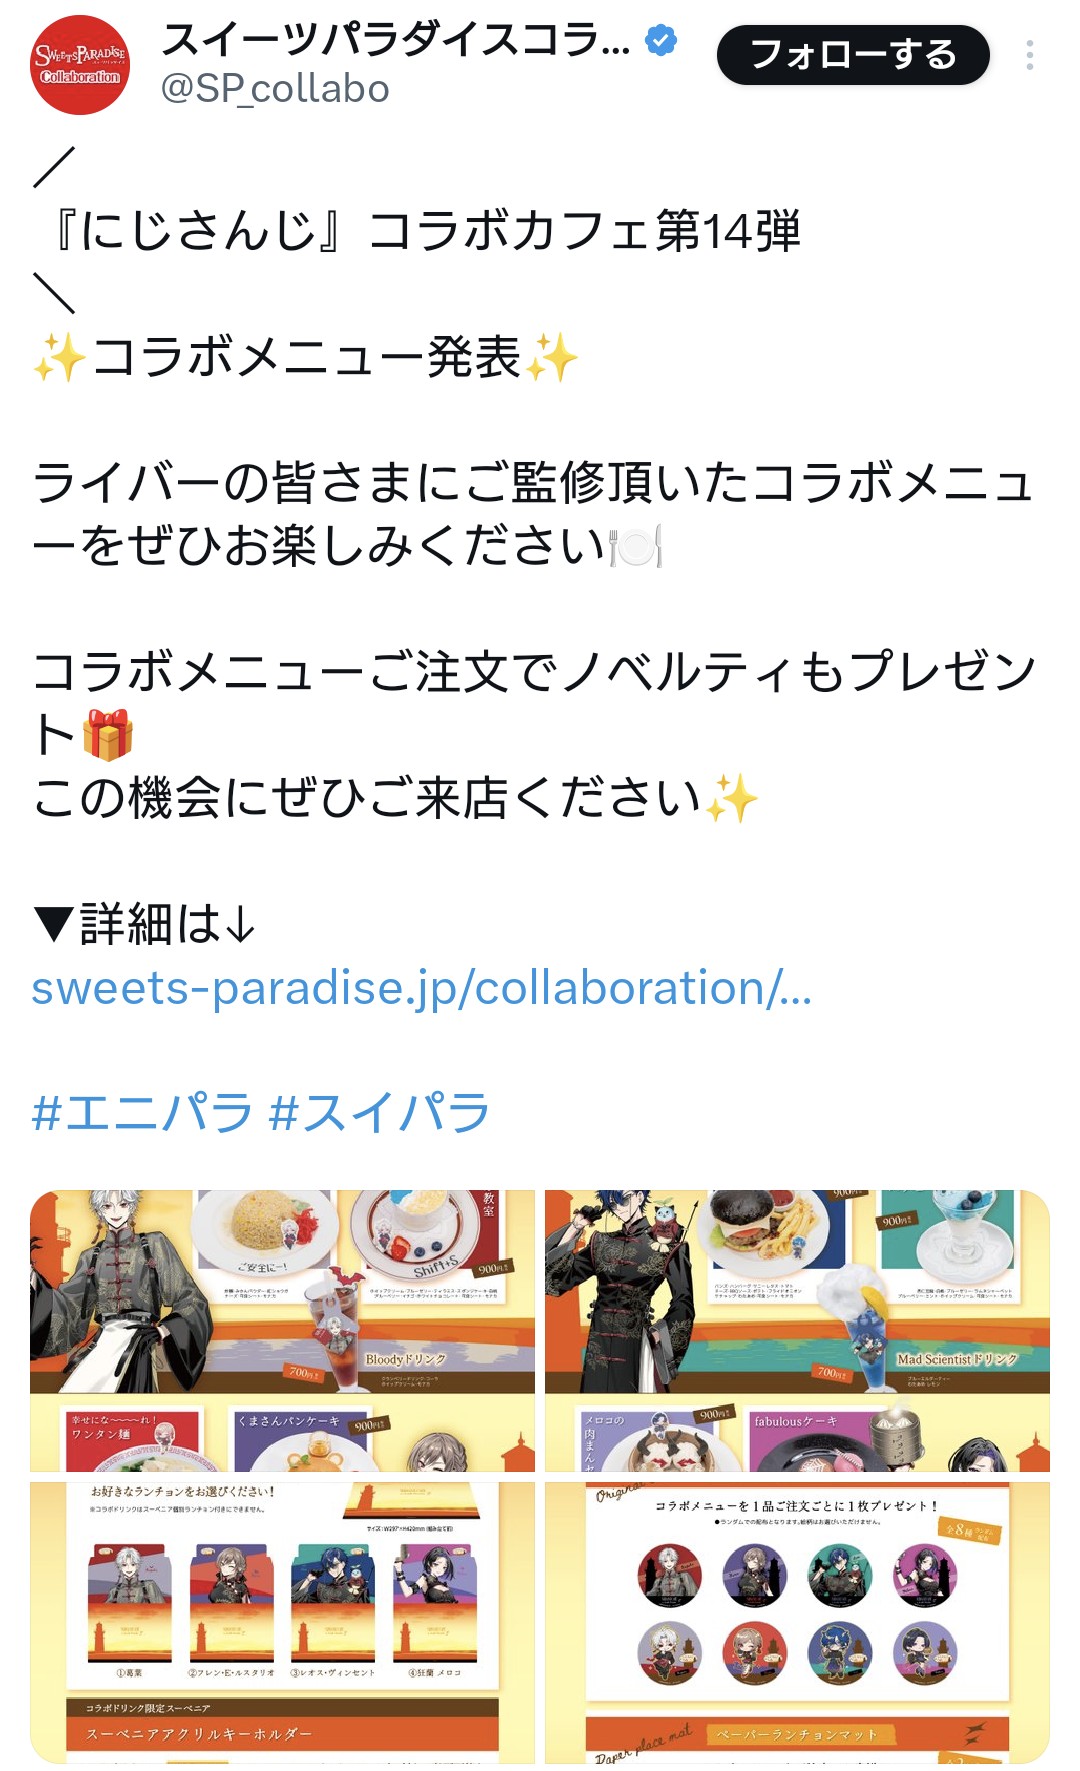1080x1771 pixels.
Task: Tap the gift box emoji after ト
Action: coord(108,735)
